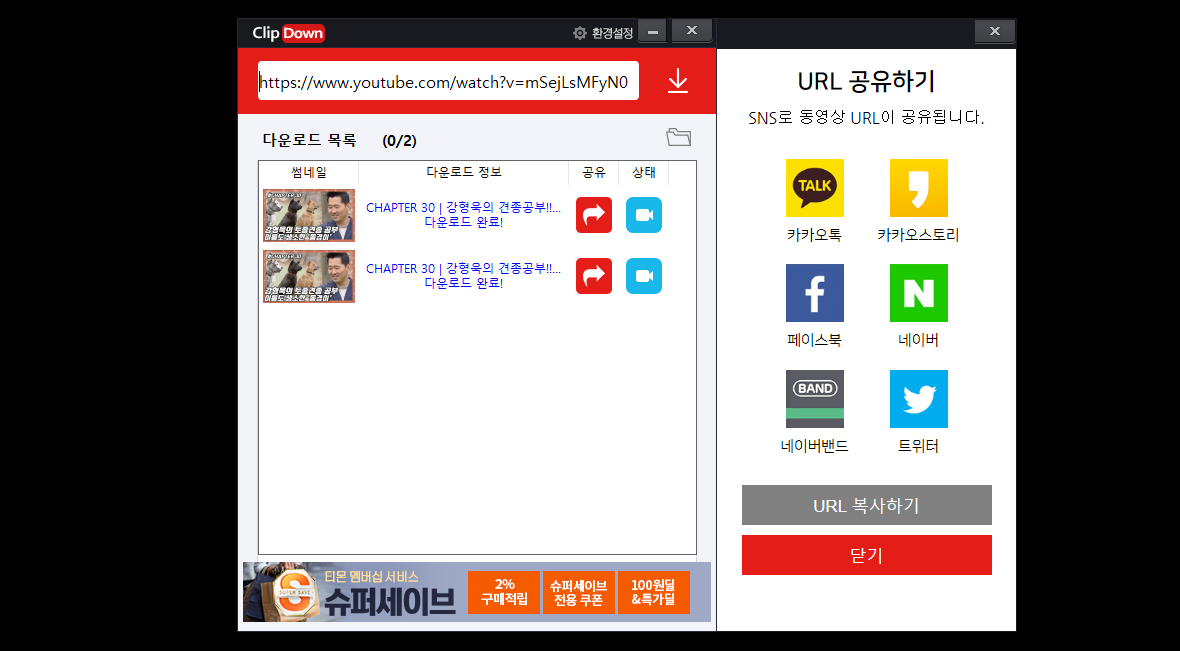Select the second video thumbnail
1180x651 pixels.
pos(309,276)
